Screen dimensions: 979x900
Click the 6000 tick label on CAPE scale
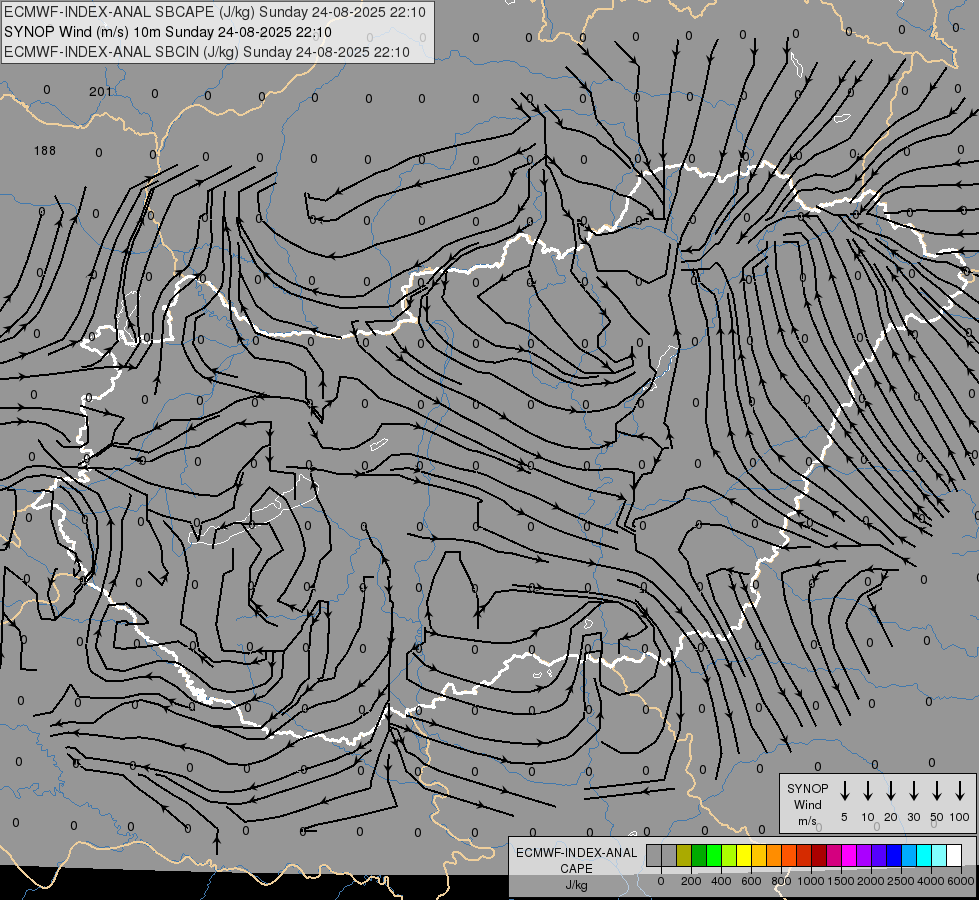coord(960,881)
